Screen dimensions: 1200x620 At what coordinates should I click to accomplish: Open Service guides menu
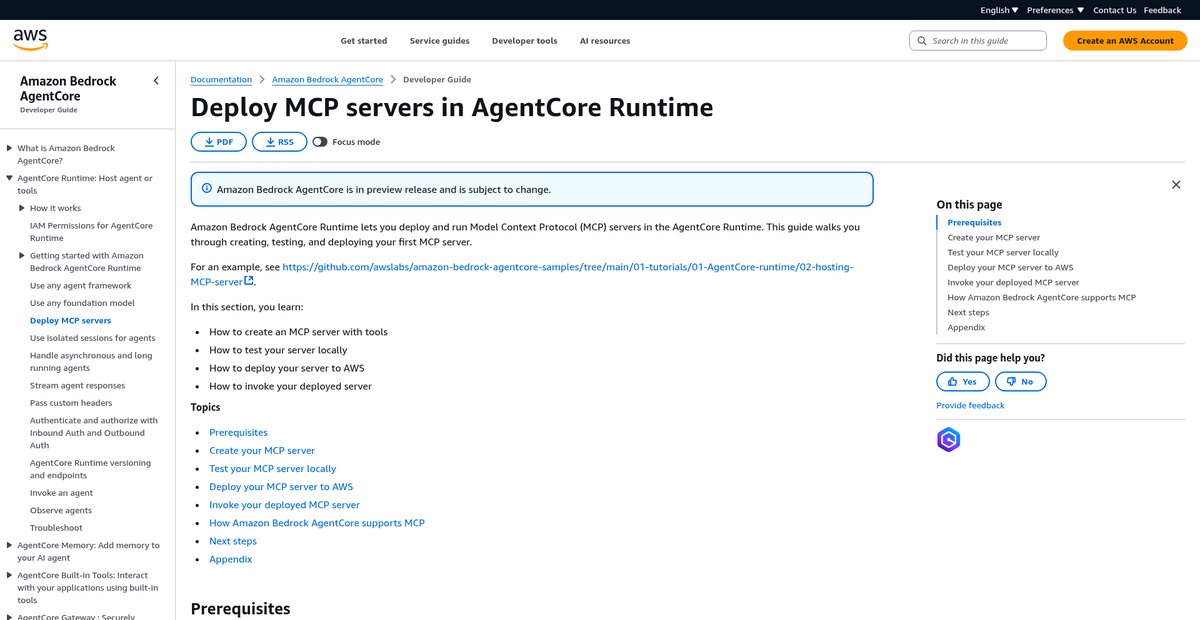click(439, 41)
